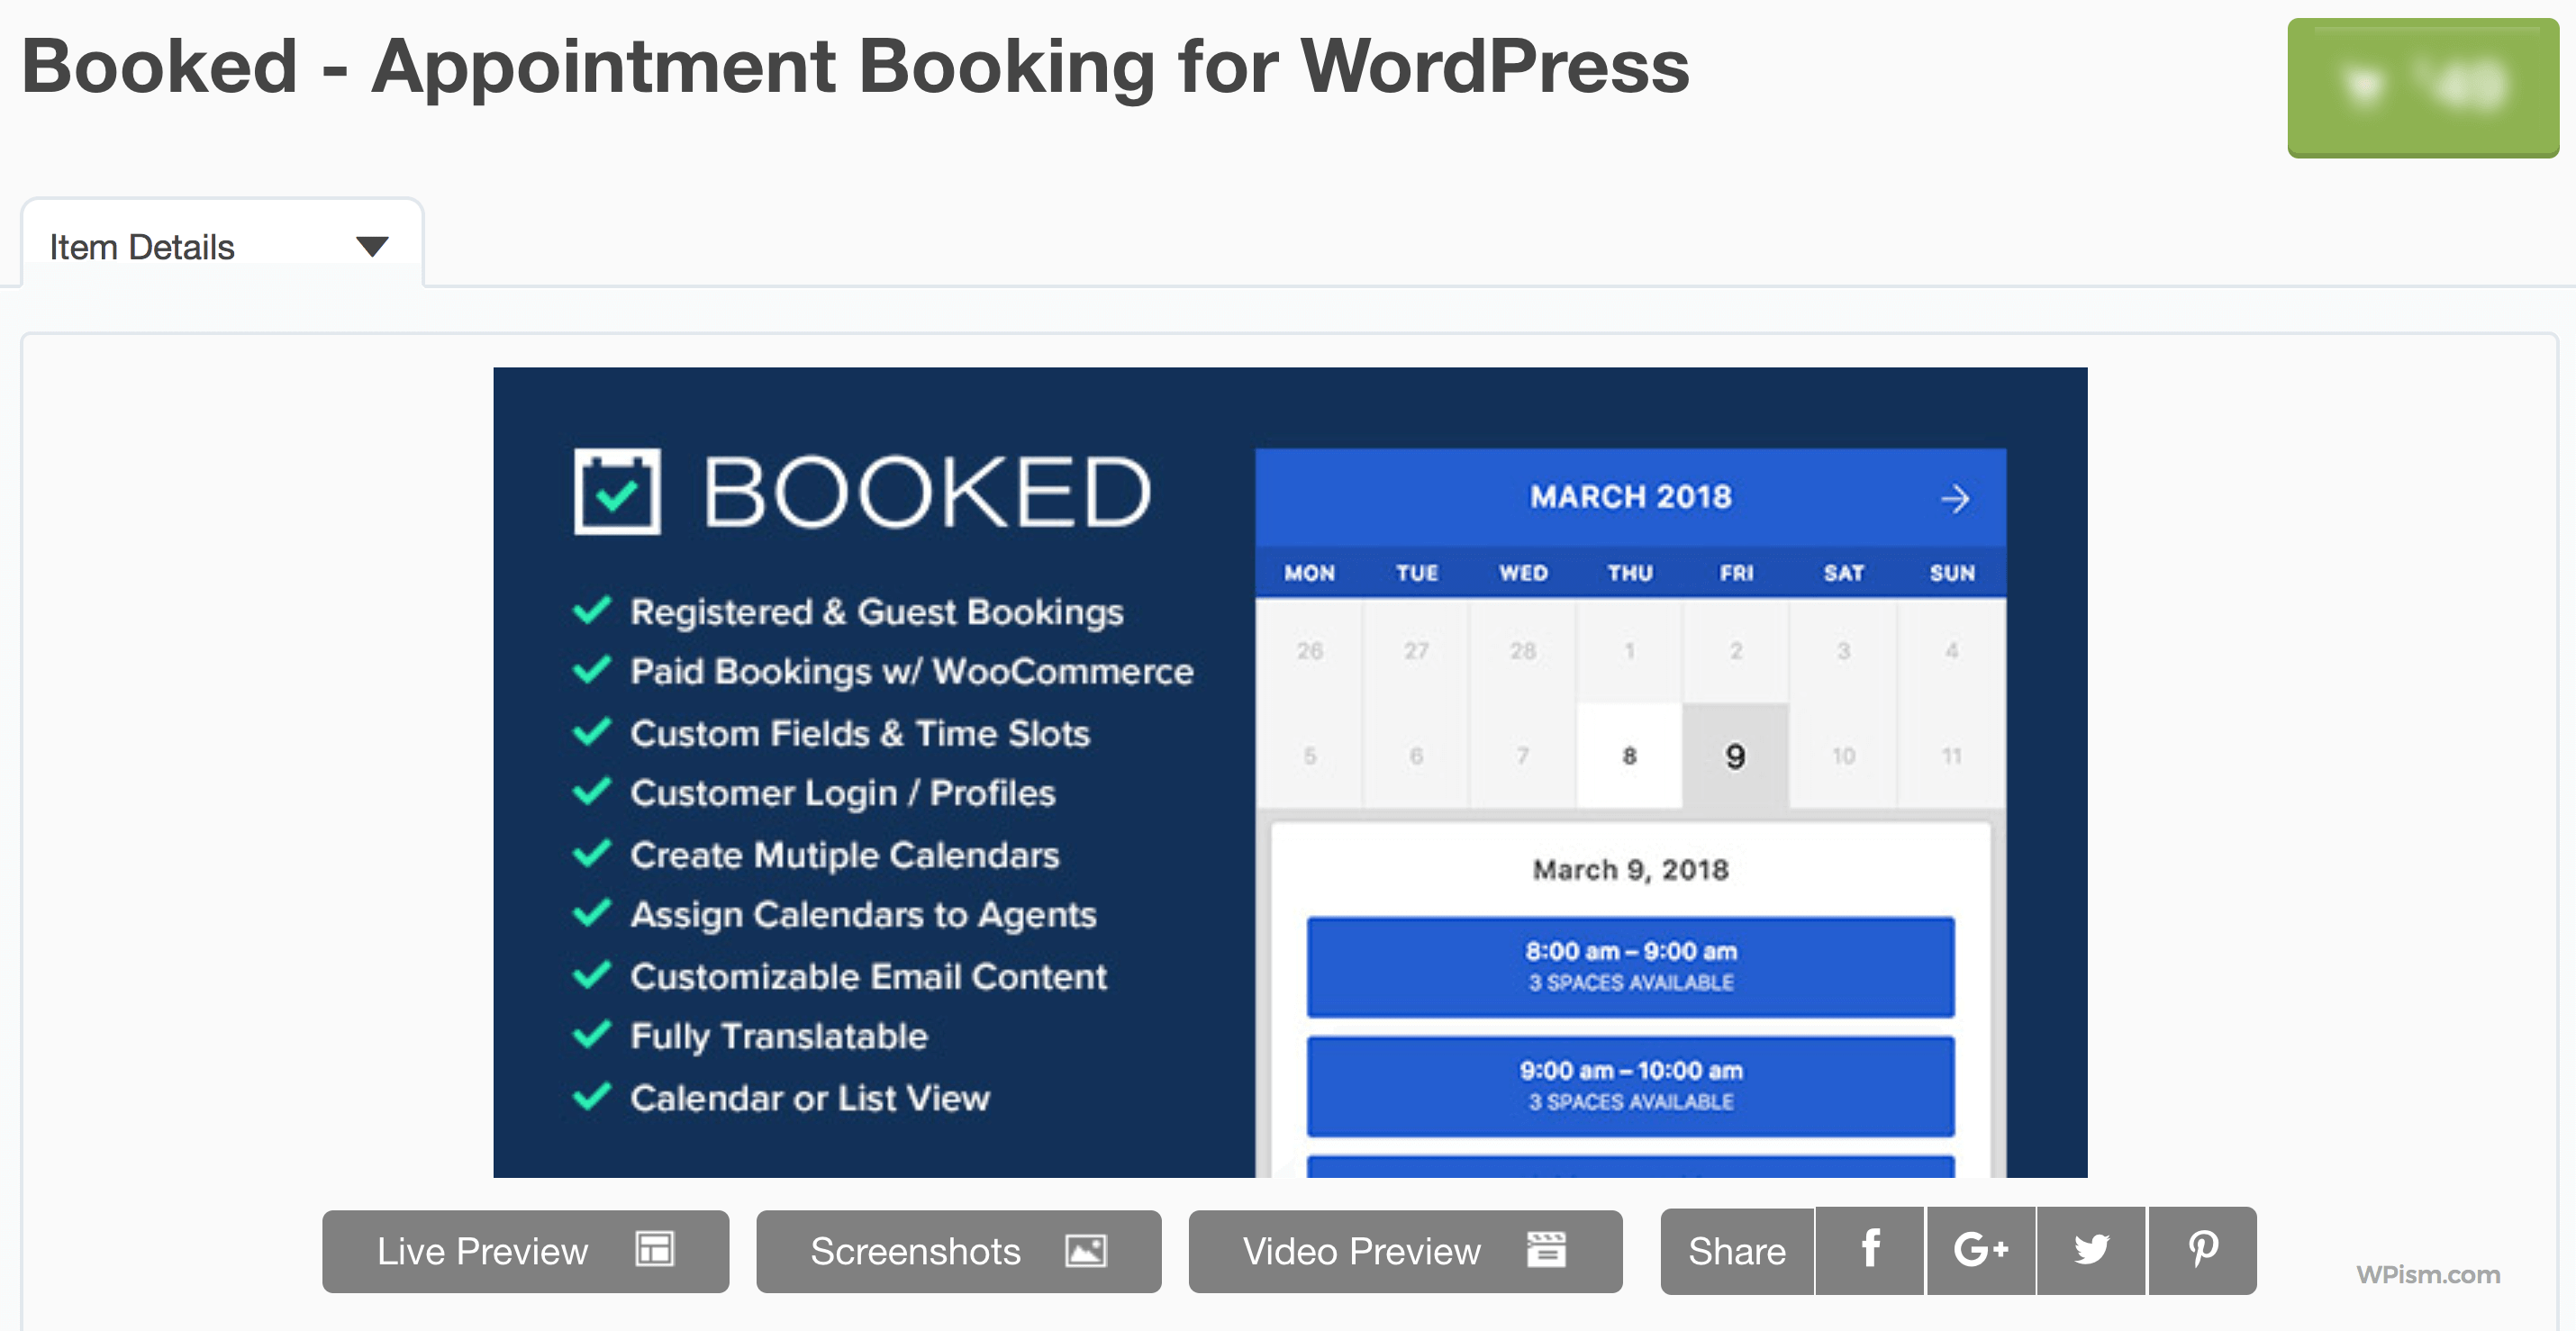This screenshot has height=1331, width=2576.
Task: Click 'Custom Fields & Time Slots' text
Action: (x=860, y=733)
